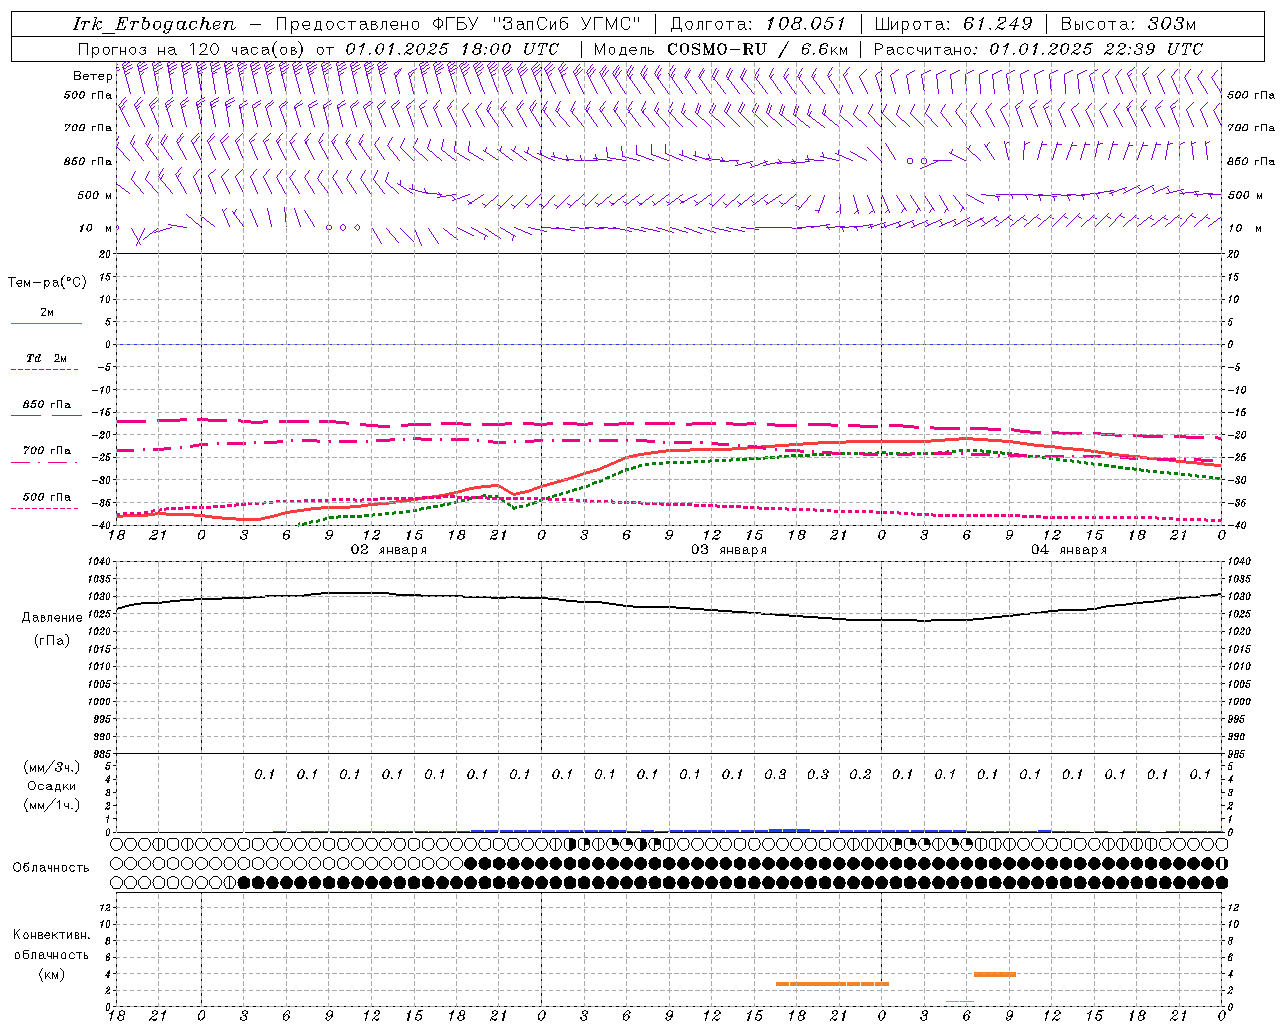
Task: Click the Конвективн. облачность panel label
Action: tap(51, 945)
